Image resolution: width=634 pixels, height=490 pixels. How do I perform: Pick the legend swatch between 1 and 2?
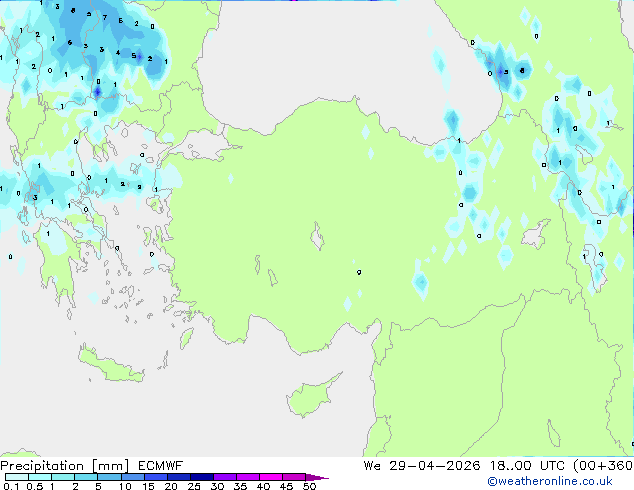pyautogui.click(x=63, y=477)
